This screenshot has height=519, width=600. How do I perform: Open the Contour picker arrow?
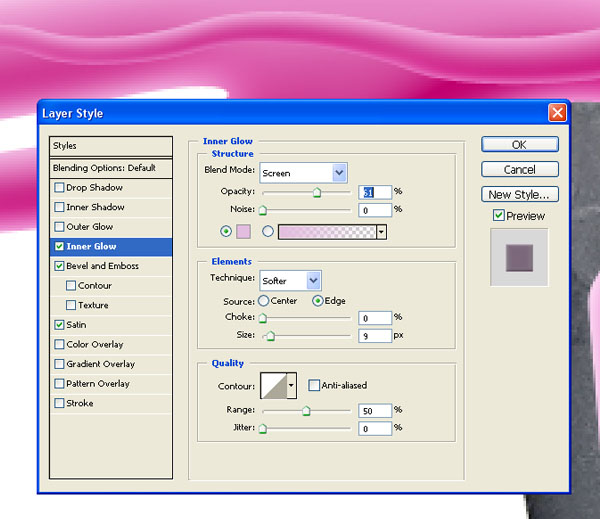[291, 385]
